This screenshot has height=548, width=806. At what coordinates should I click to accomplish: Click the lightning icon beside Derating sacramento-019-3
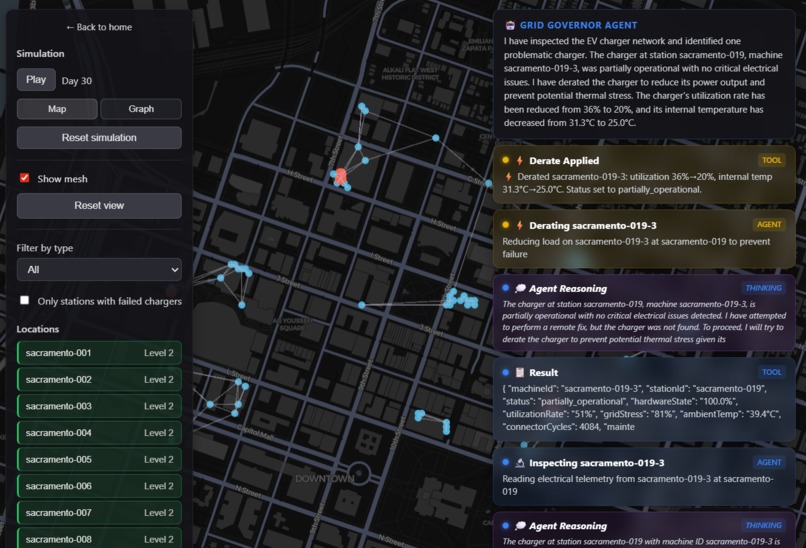(520, 225)
